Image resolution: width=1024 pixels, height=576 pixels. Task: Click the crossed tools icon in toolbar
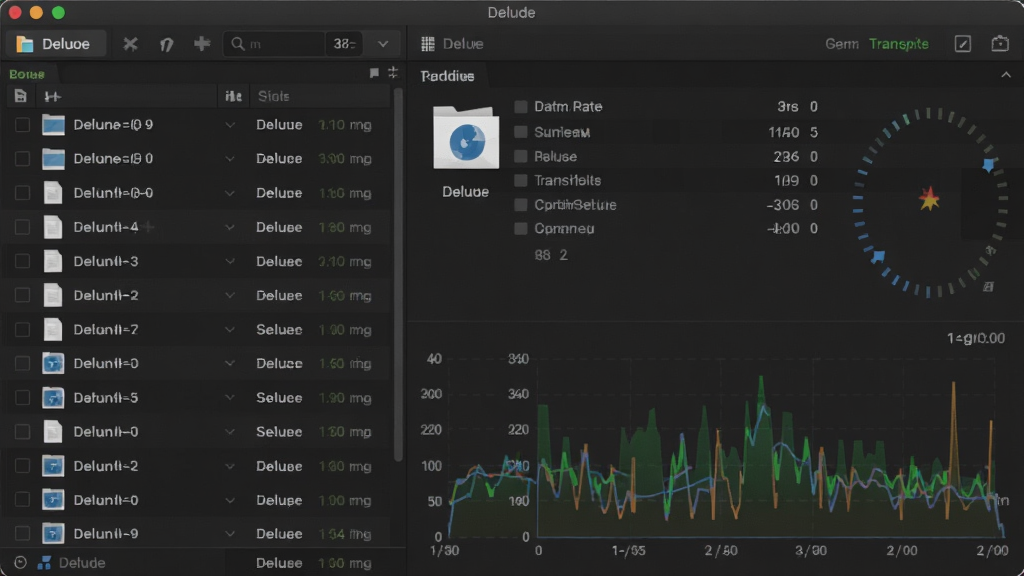click(x=131, y=44)
